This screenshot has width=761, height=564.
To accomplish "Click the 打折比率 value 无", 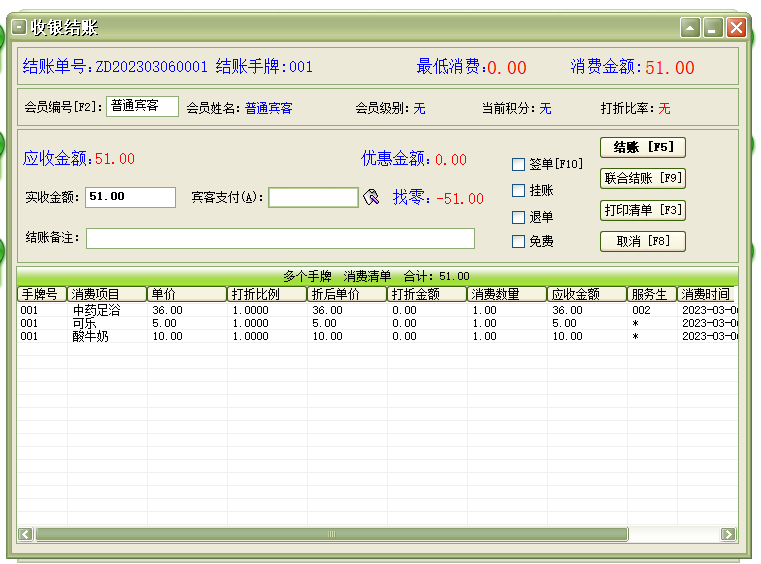I will pos(664,108).
